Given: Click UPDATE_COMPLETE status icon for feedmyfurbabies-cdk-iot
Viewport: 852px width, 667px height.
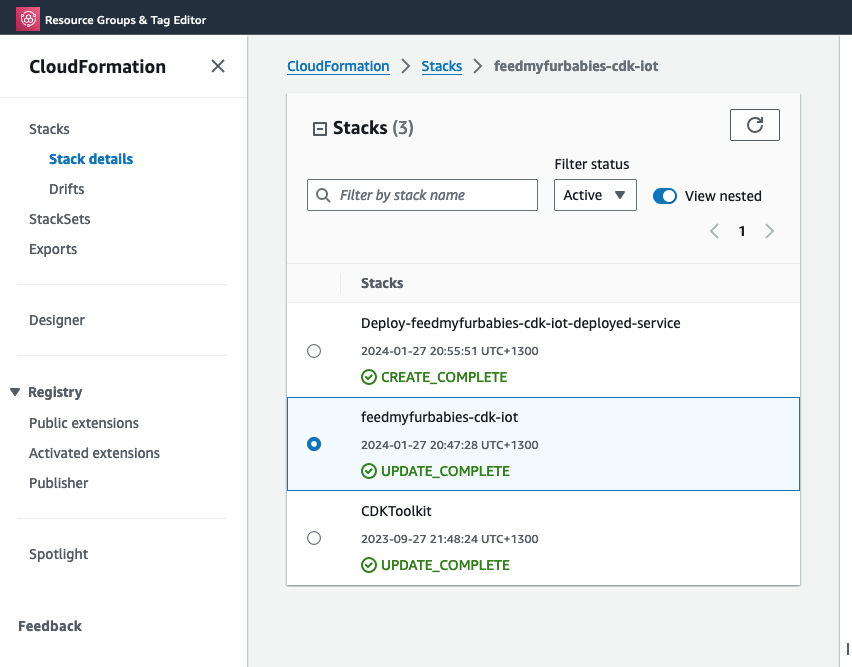Looking at the screenshot, I should click(369, 471).
